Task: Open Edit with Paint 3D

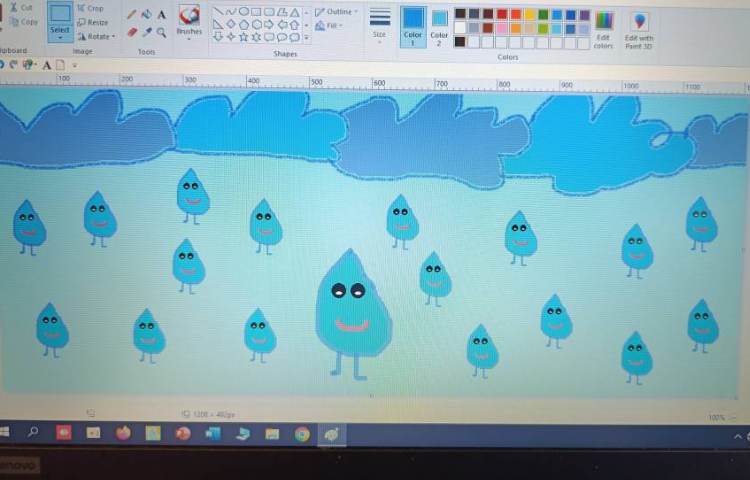Action: coord(639,27)
